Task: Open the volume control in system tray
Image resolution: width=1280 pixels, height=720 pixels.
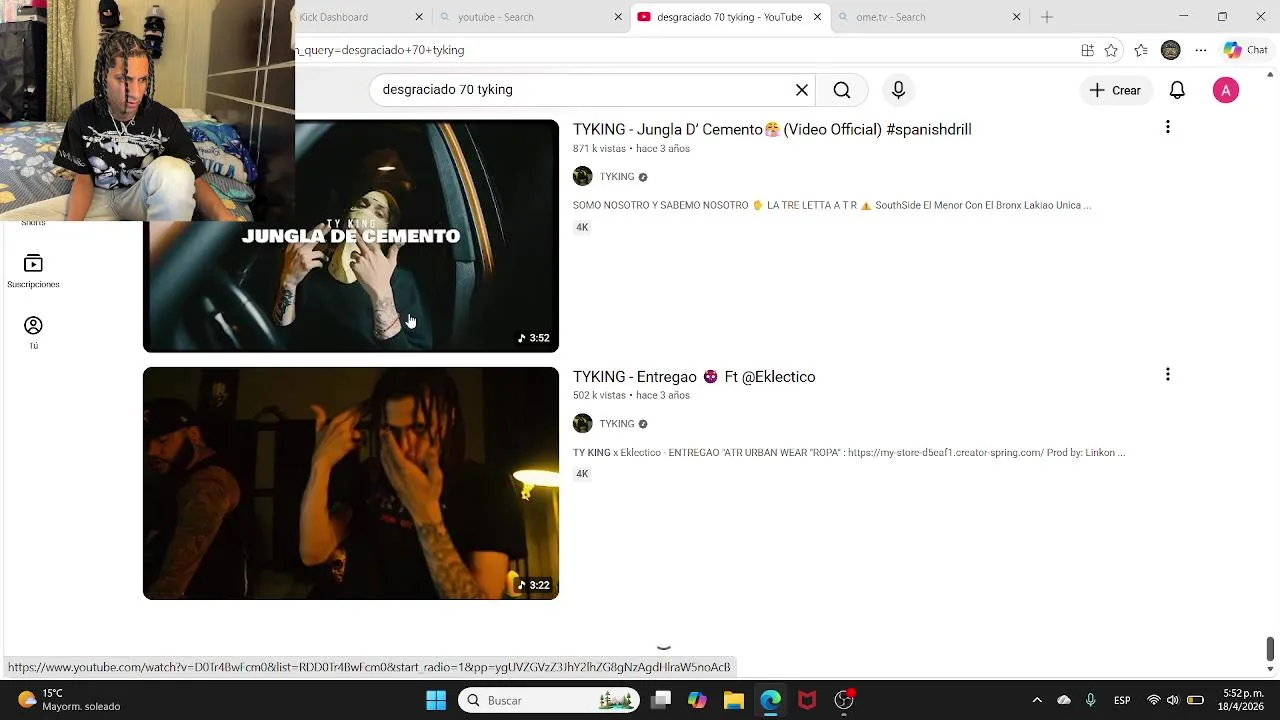Action: (1173, 700)
